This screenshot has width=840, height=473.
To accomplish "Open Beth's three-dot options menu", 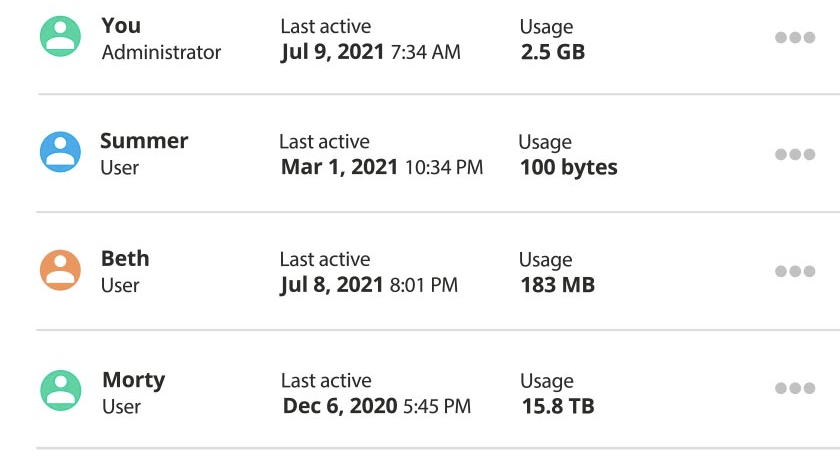I will tap(795, 271).
